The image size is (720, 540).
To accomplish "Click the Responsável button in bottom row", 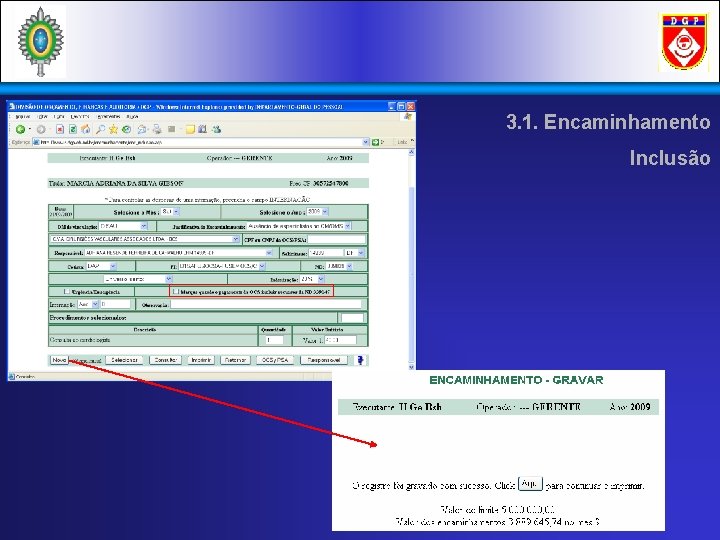I will 324,360.
